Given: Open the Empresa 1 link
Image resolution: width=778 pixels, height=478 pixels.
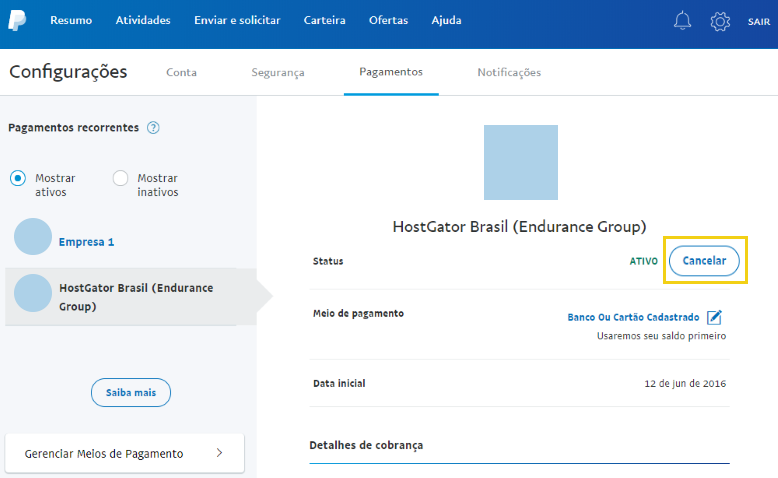Looking at the screenshot, I should coord(86,242).
